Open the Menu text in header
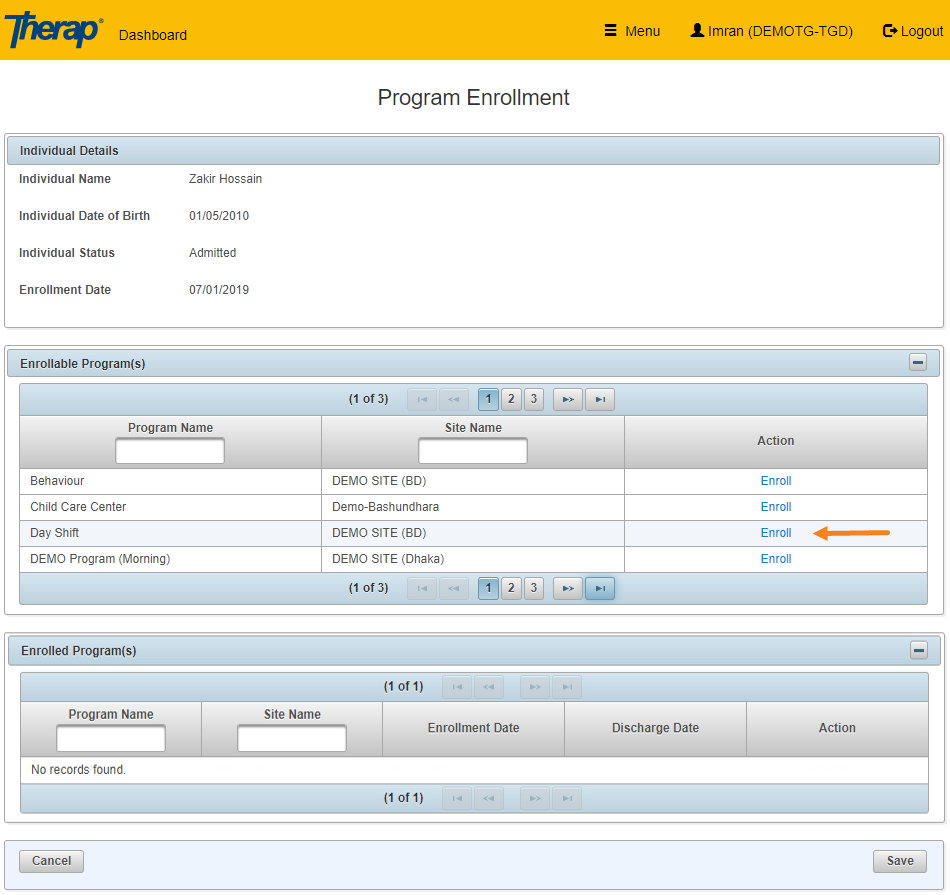 click(x=643, y=31)
